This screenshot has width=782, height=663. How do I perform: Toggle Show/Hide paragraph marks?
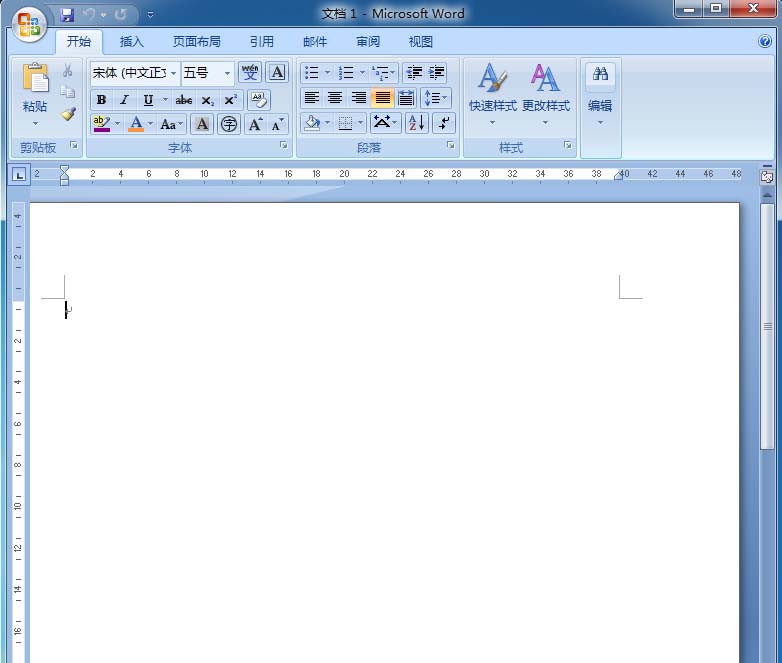click(444, 123)
